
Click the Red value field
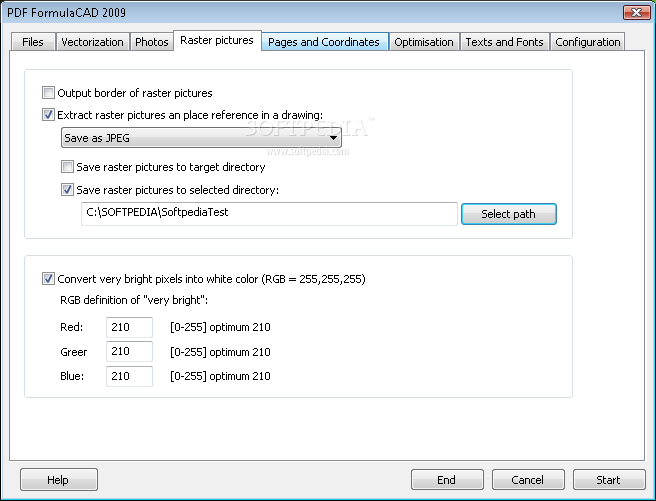click(129, 327)
